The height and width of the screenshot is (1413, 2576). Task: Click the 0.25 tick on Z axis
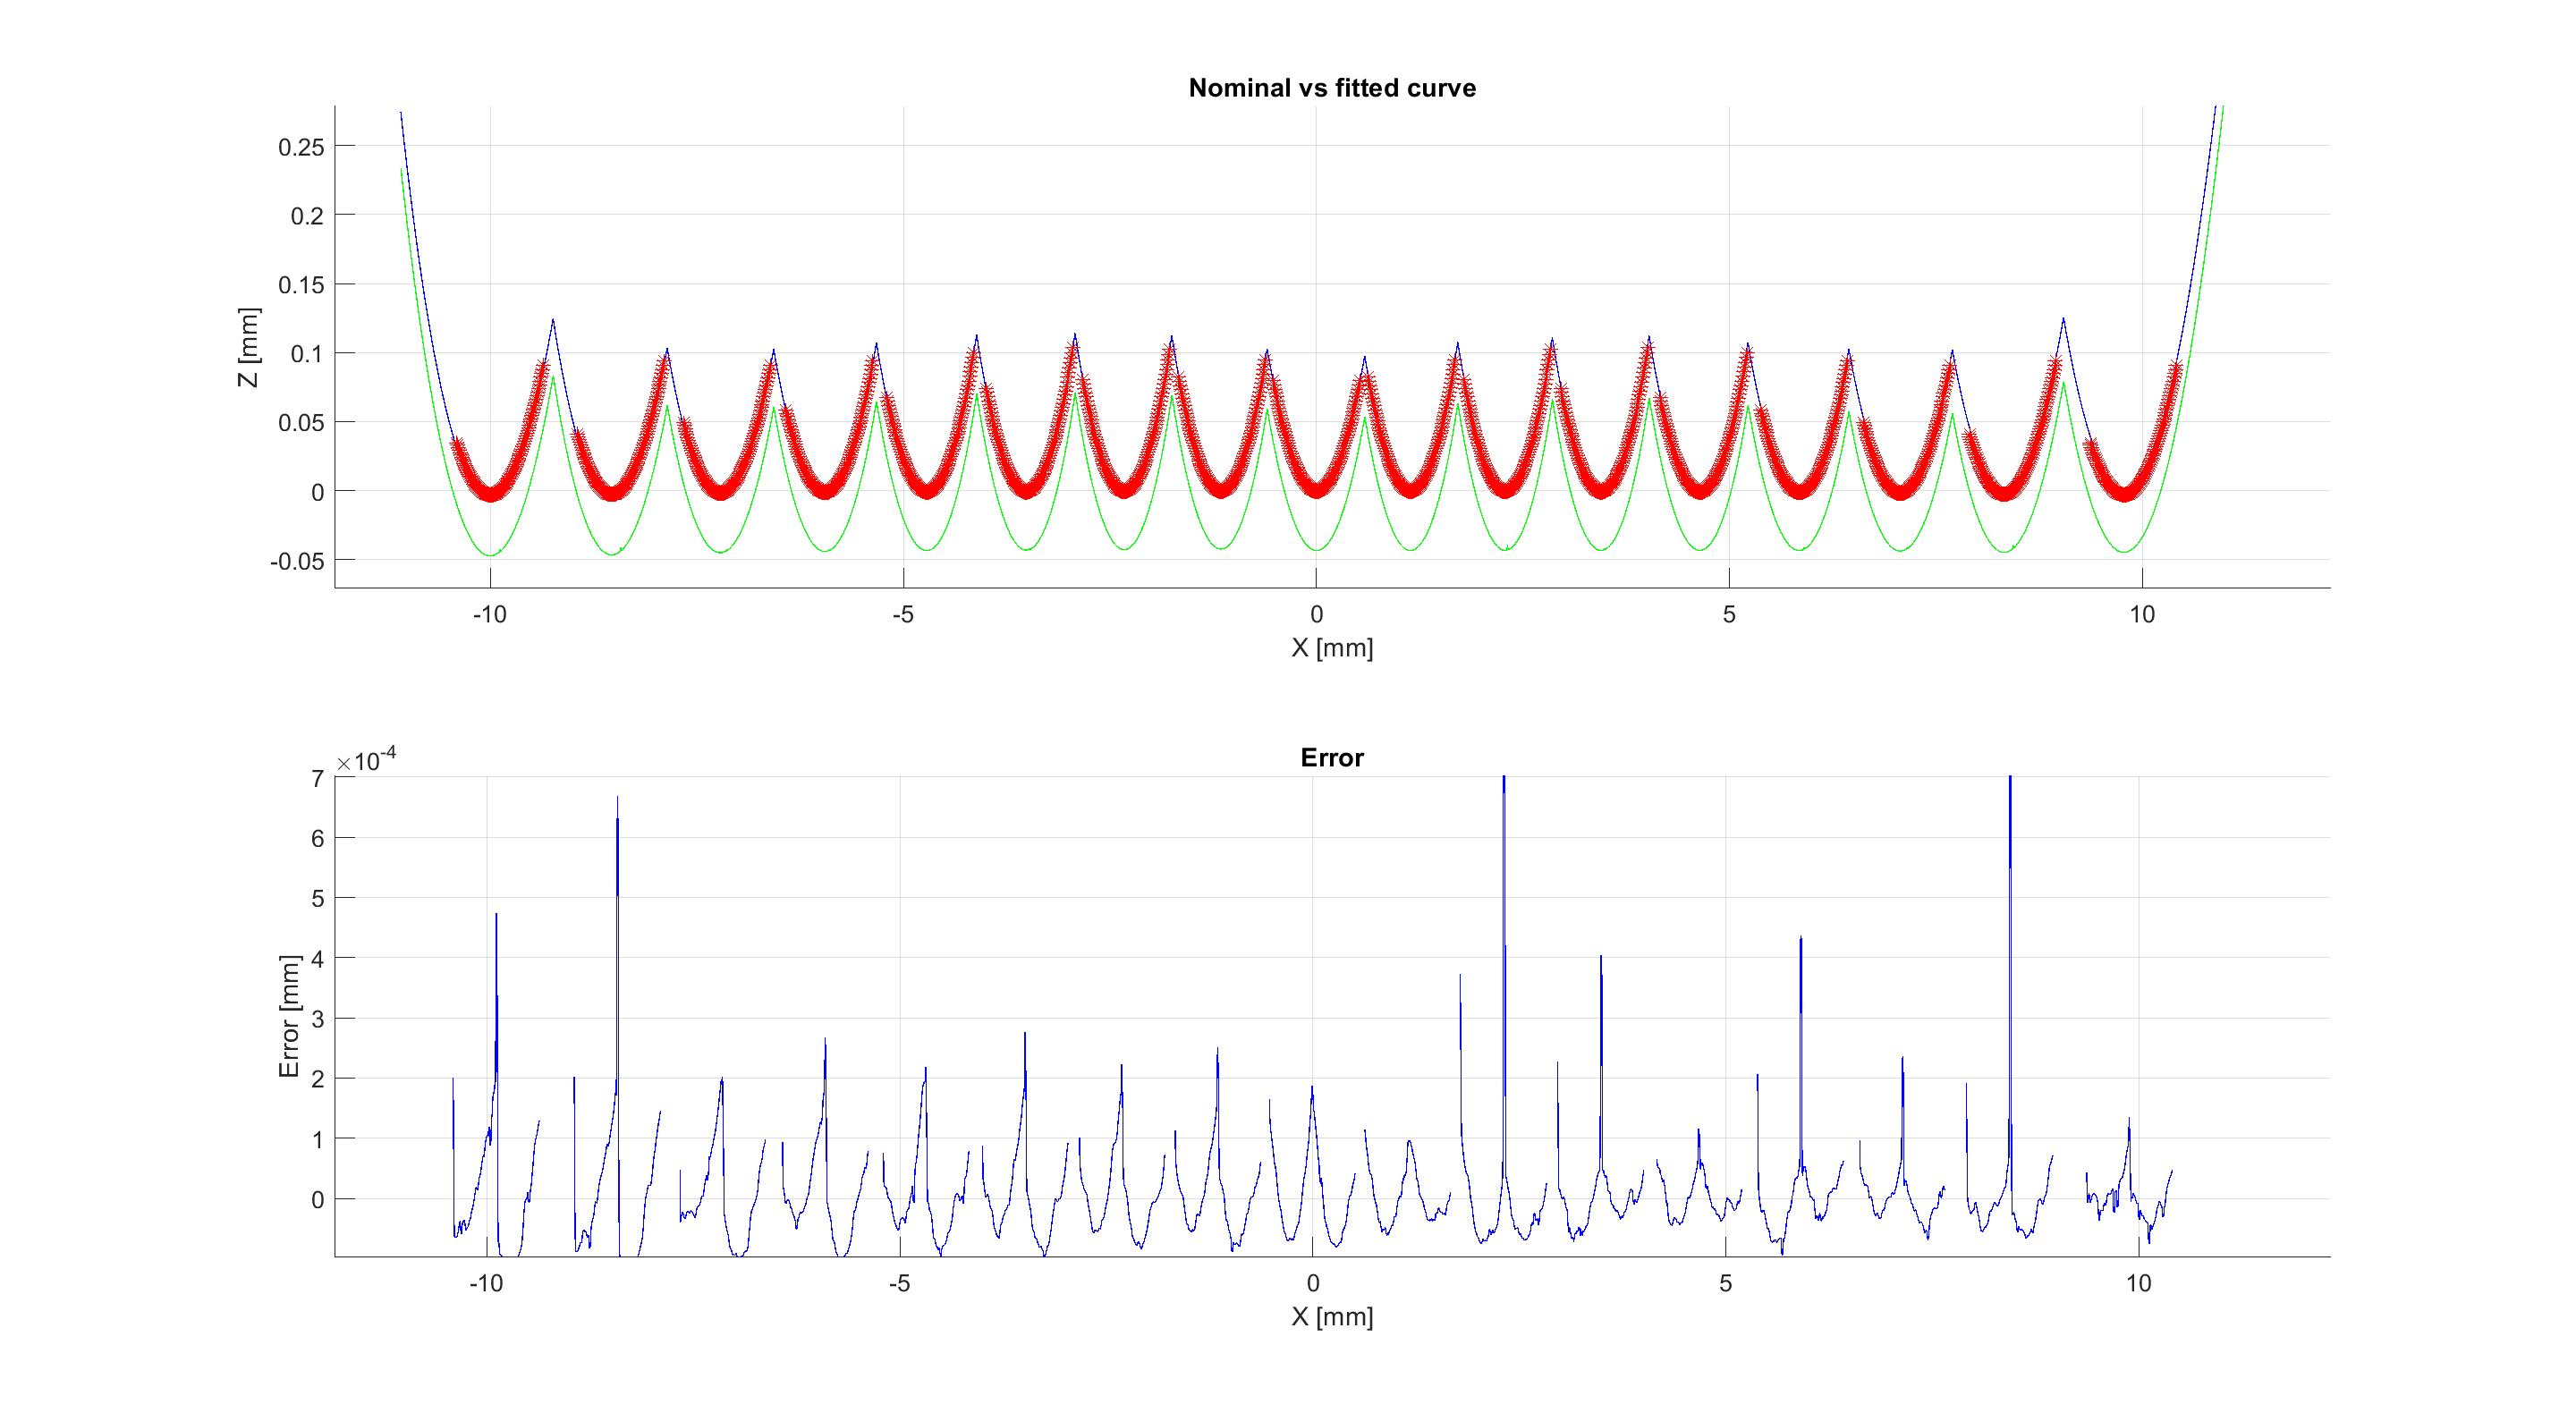(301, 147)
